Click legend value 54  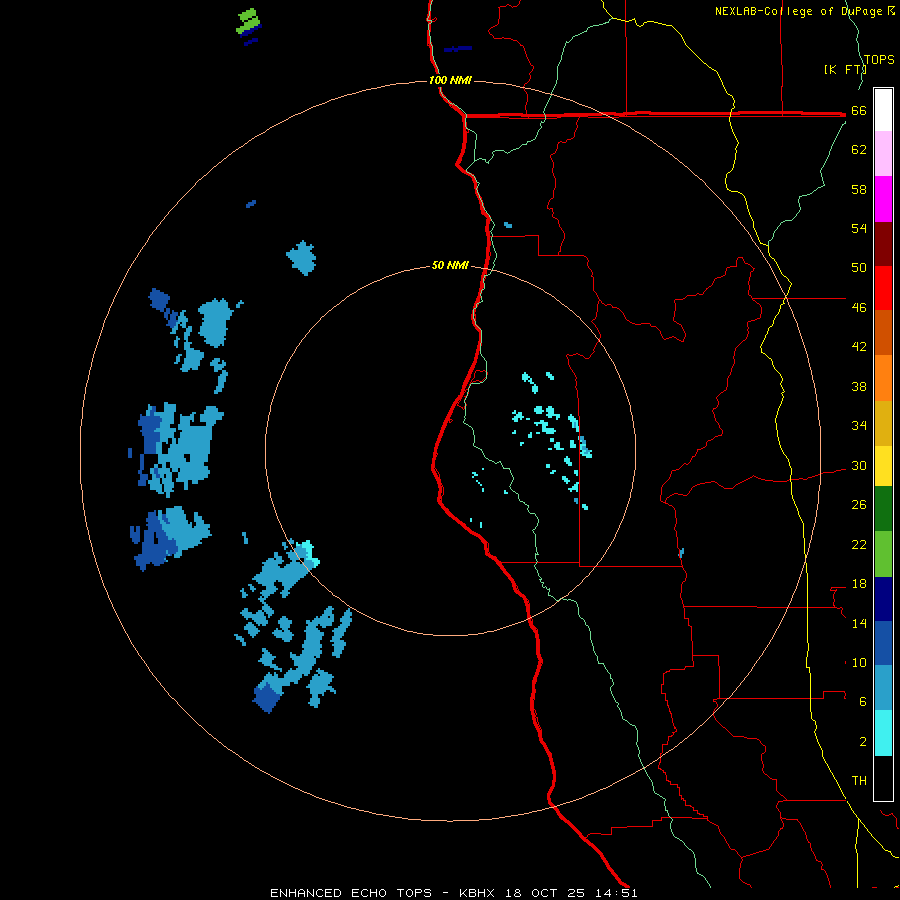tap(859, 228)
